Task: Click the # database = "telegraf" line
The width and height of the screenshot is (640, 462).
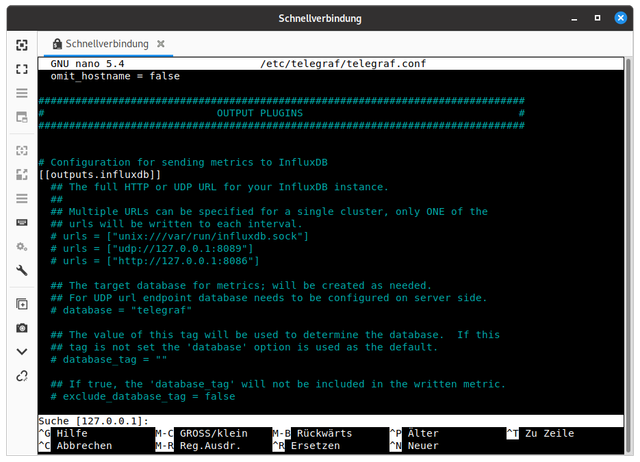Action: click(121, 310)
